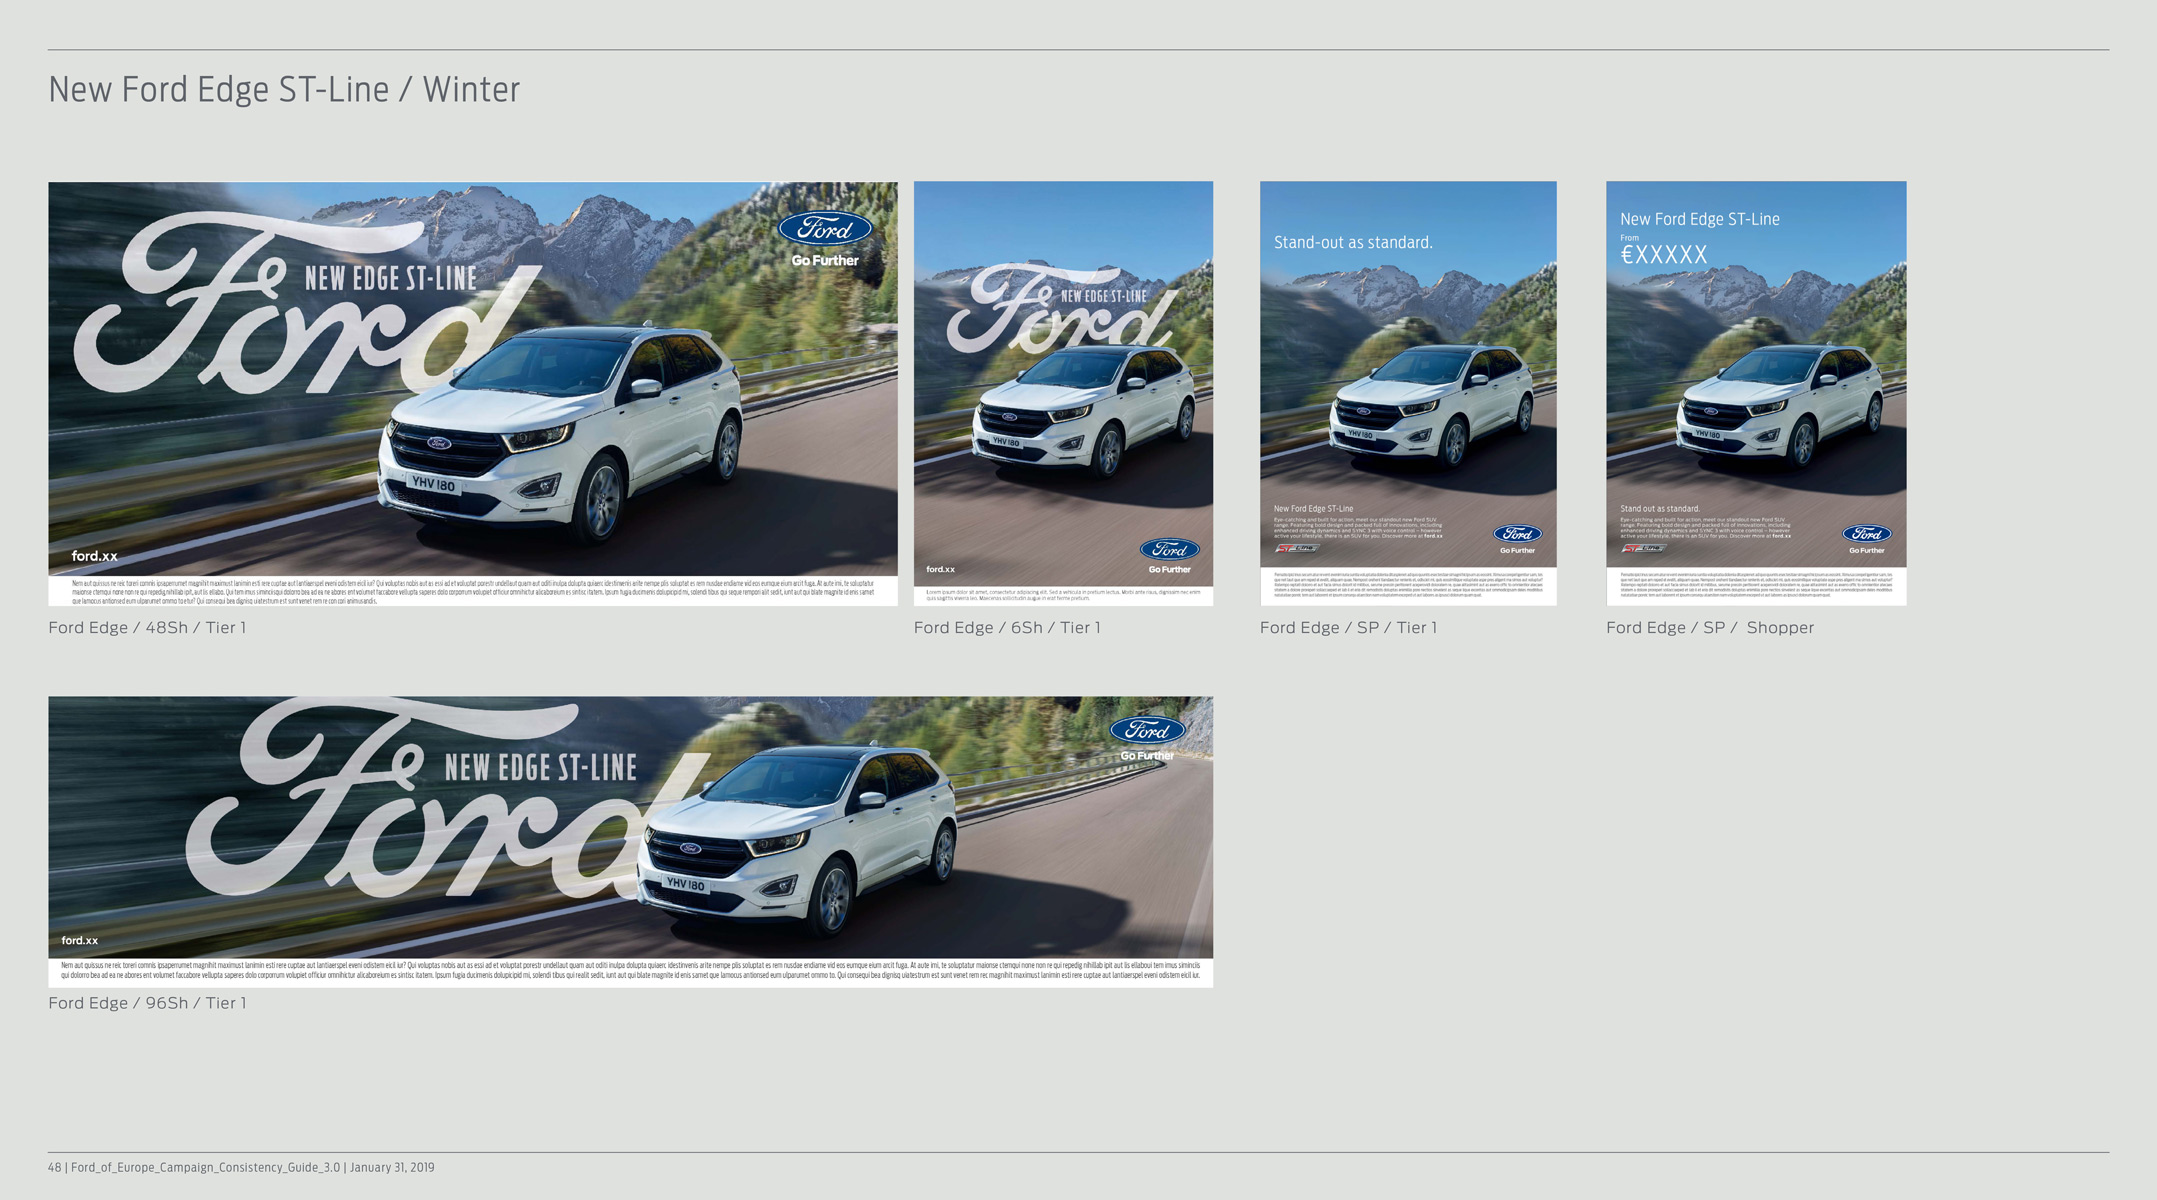Screen dimensions: 2157x1200
Task: Click the 'Ford Edge / SP / Shopper' caption
Action: (x=1709, y=628)
